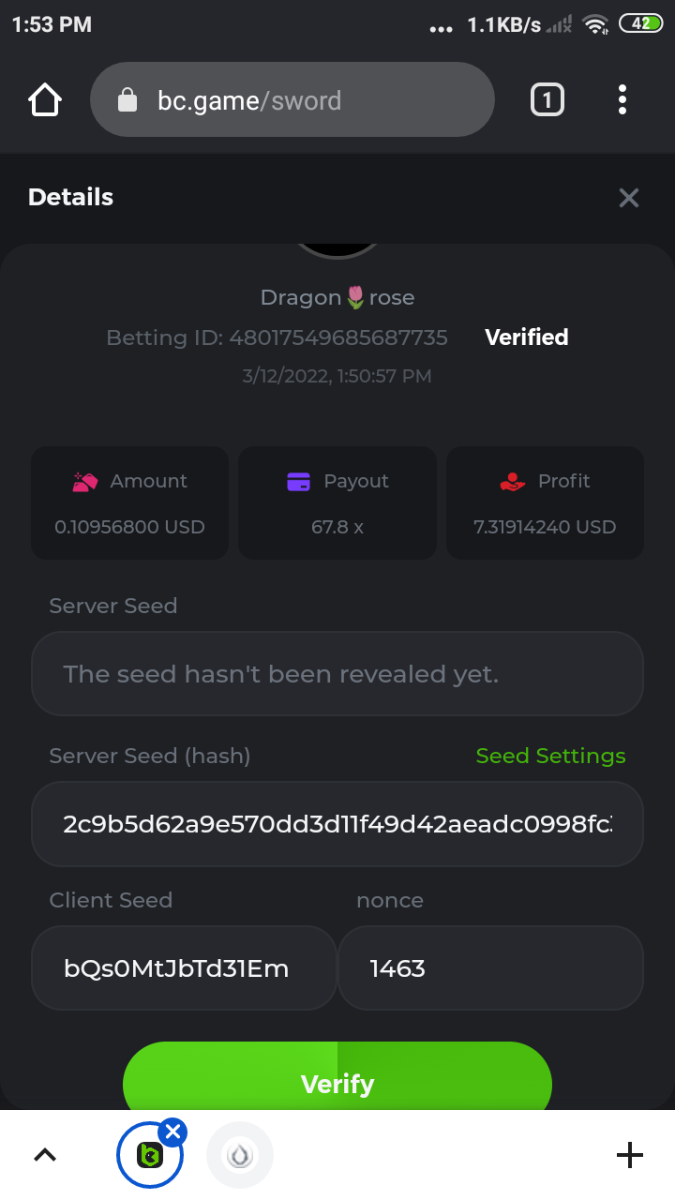Click the Profit hand icon
675x1200 pixels.
(512, 482)
